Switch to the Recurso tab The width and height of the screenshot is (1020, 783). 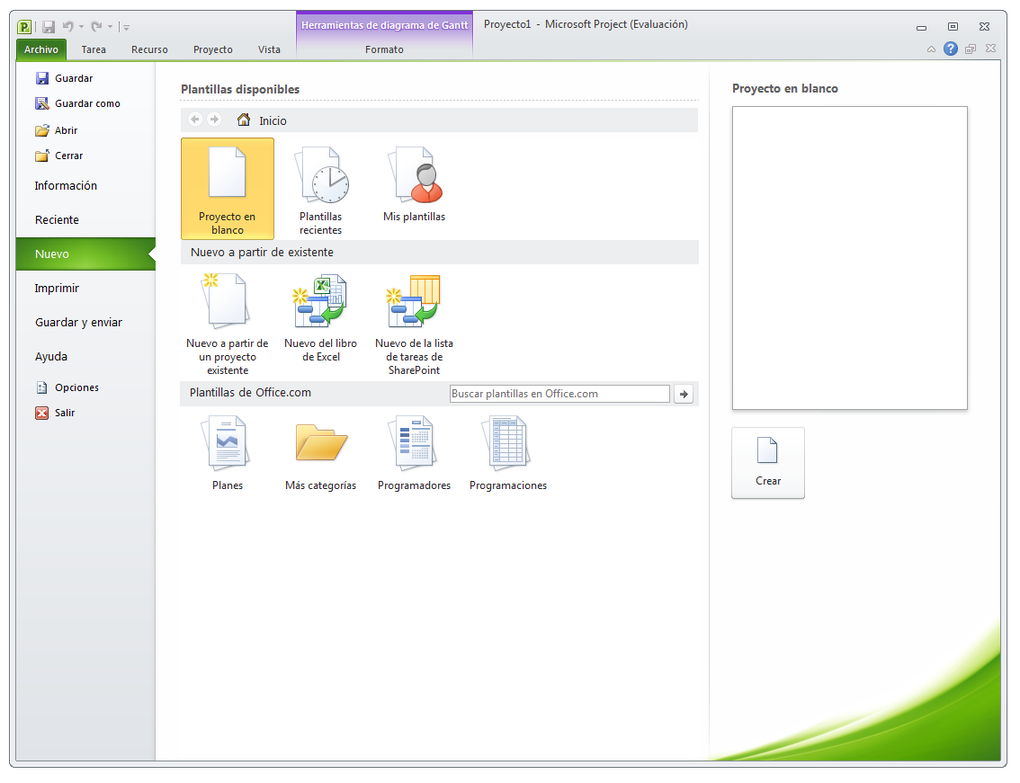(x=150, y=49)
